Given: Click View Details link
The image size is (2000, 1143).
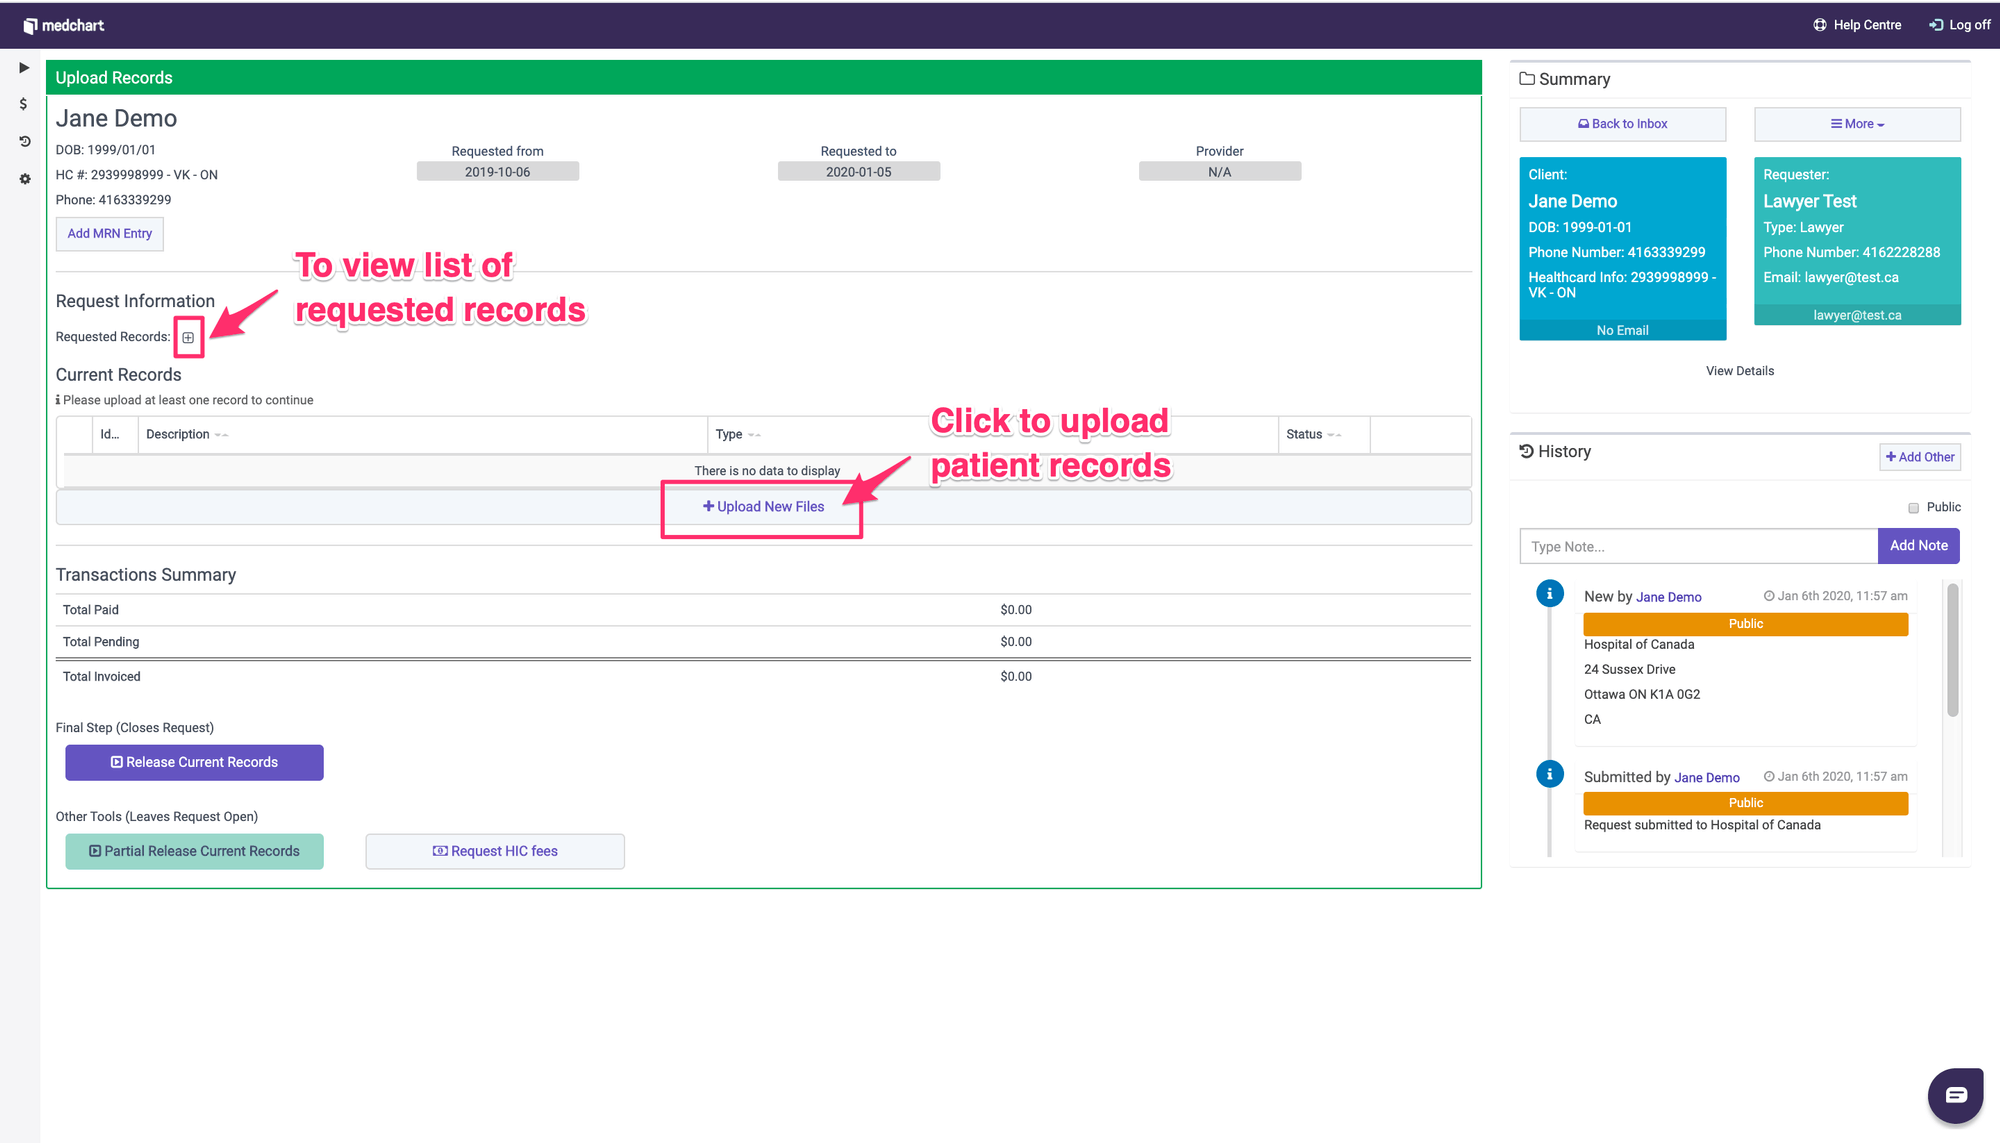Looking at the screenshot, I should point(1739,371).
